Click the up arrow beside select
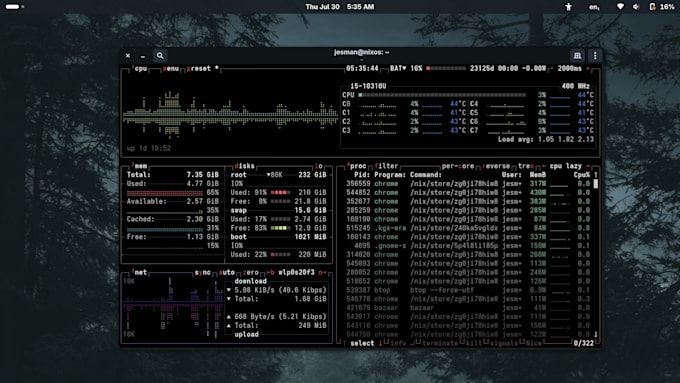Image resolution: width=680 pixels, height=383 pixels. [x=344, y=343]
